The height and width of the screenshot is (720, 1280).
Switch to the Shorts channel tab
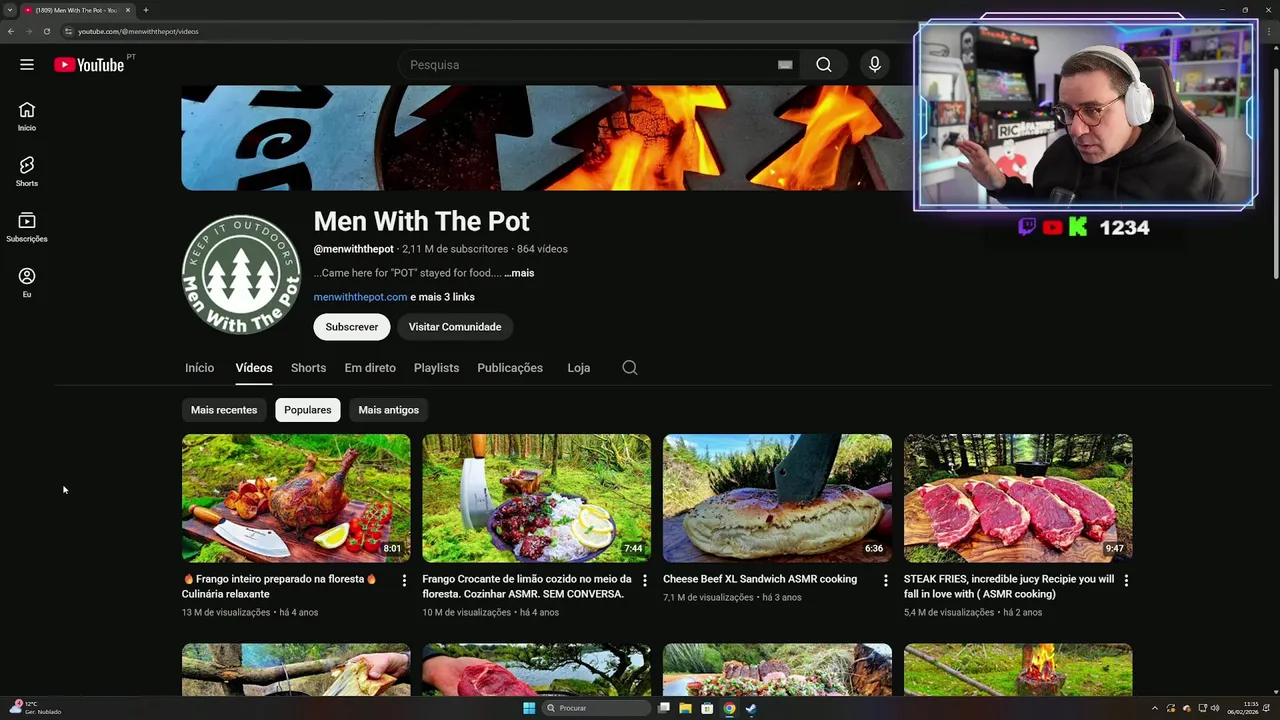[308, 368]
